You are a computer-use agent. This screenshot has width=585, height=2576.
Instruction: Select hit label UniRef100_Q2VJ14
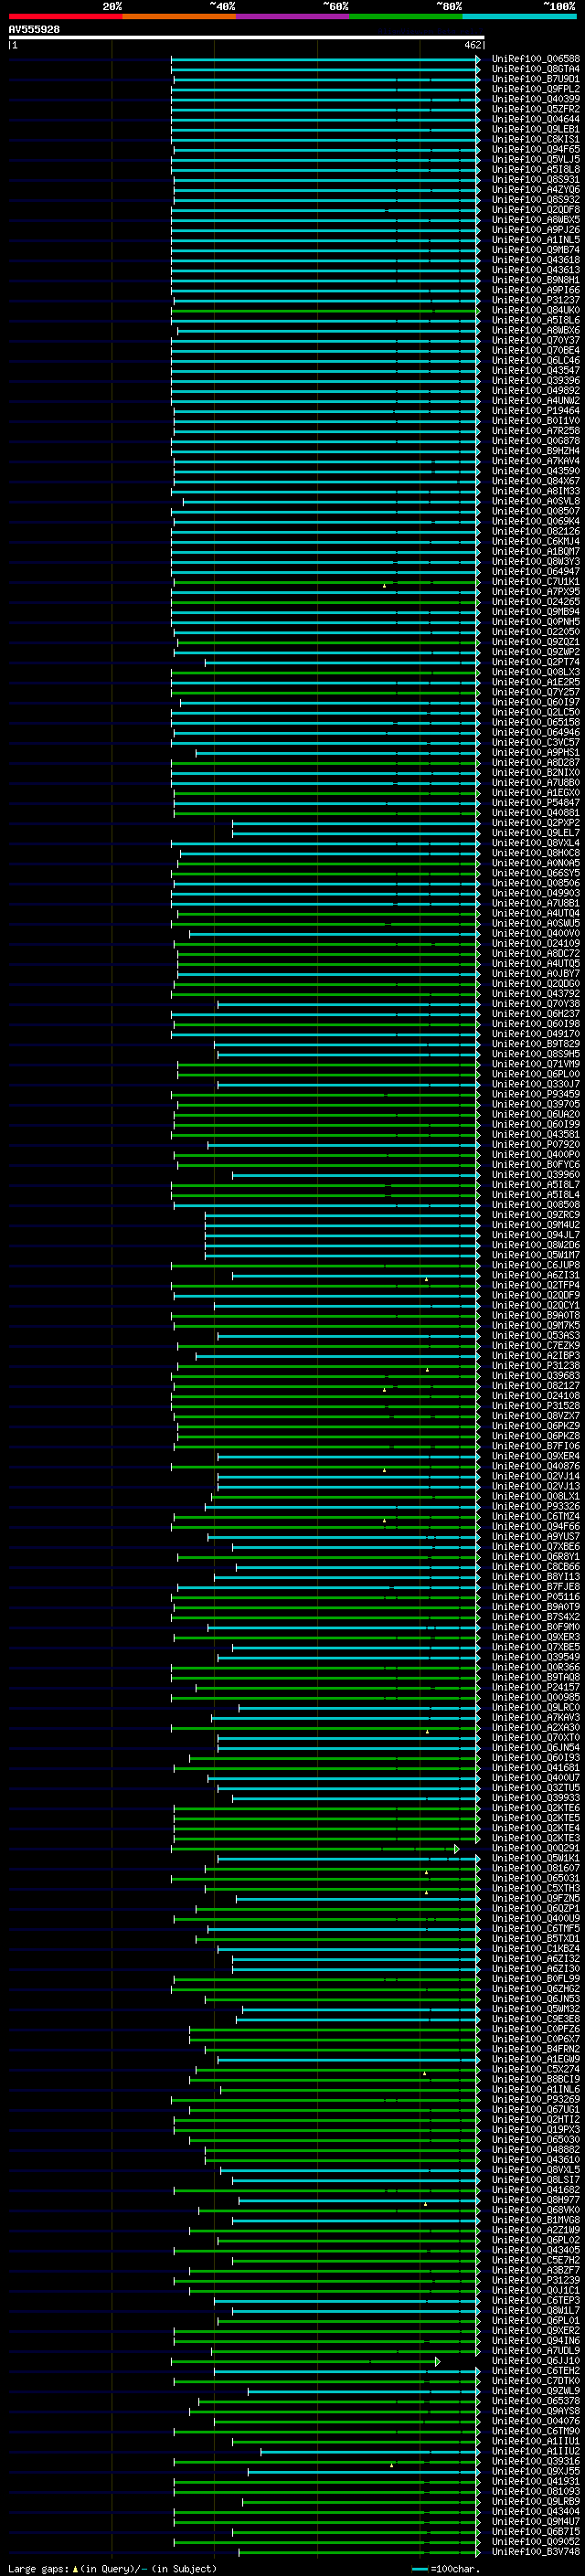[535, 1476]
